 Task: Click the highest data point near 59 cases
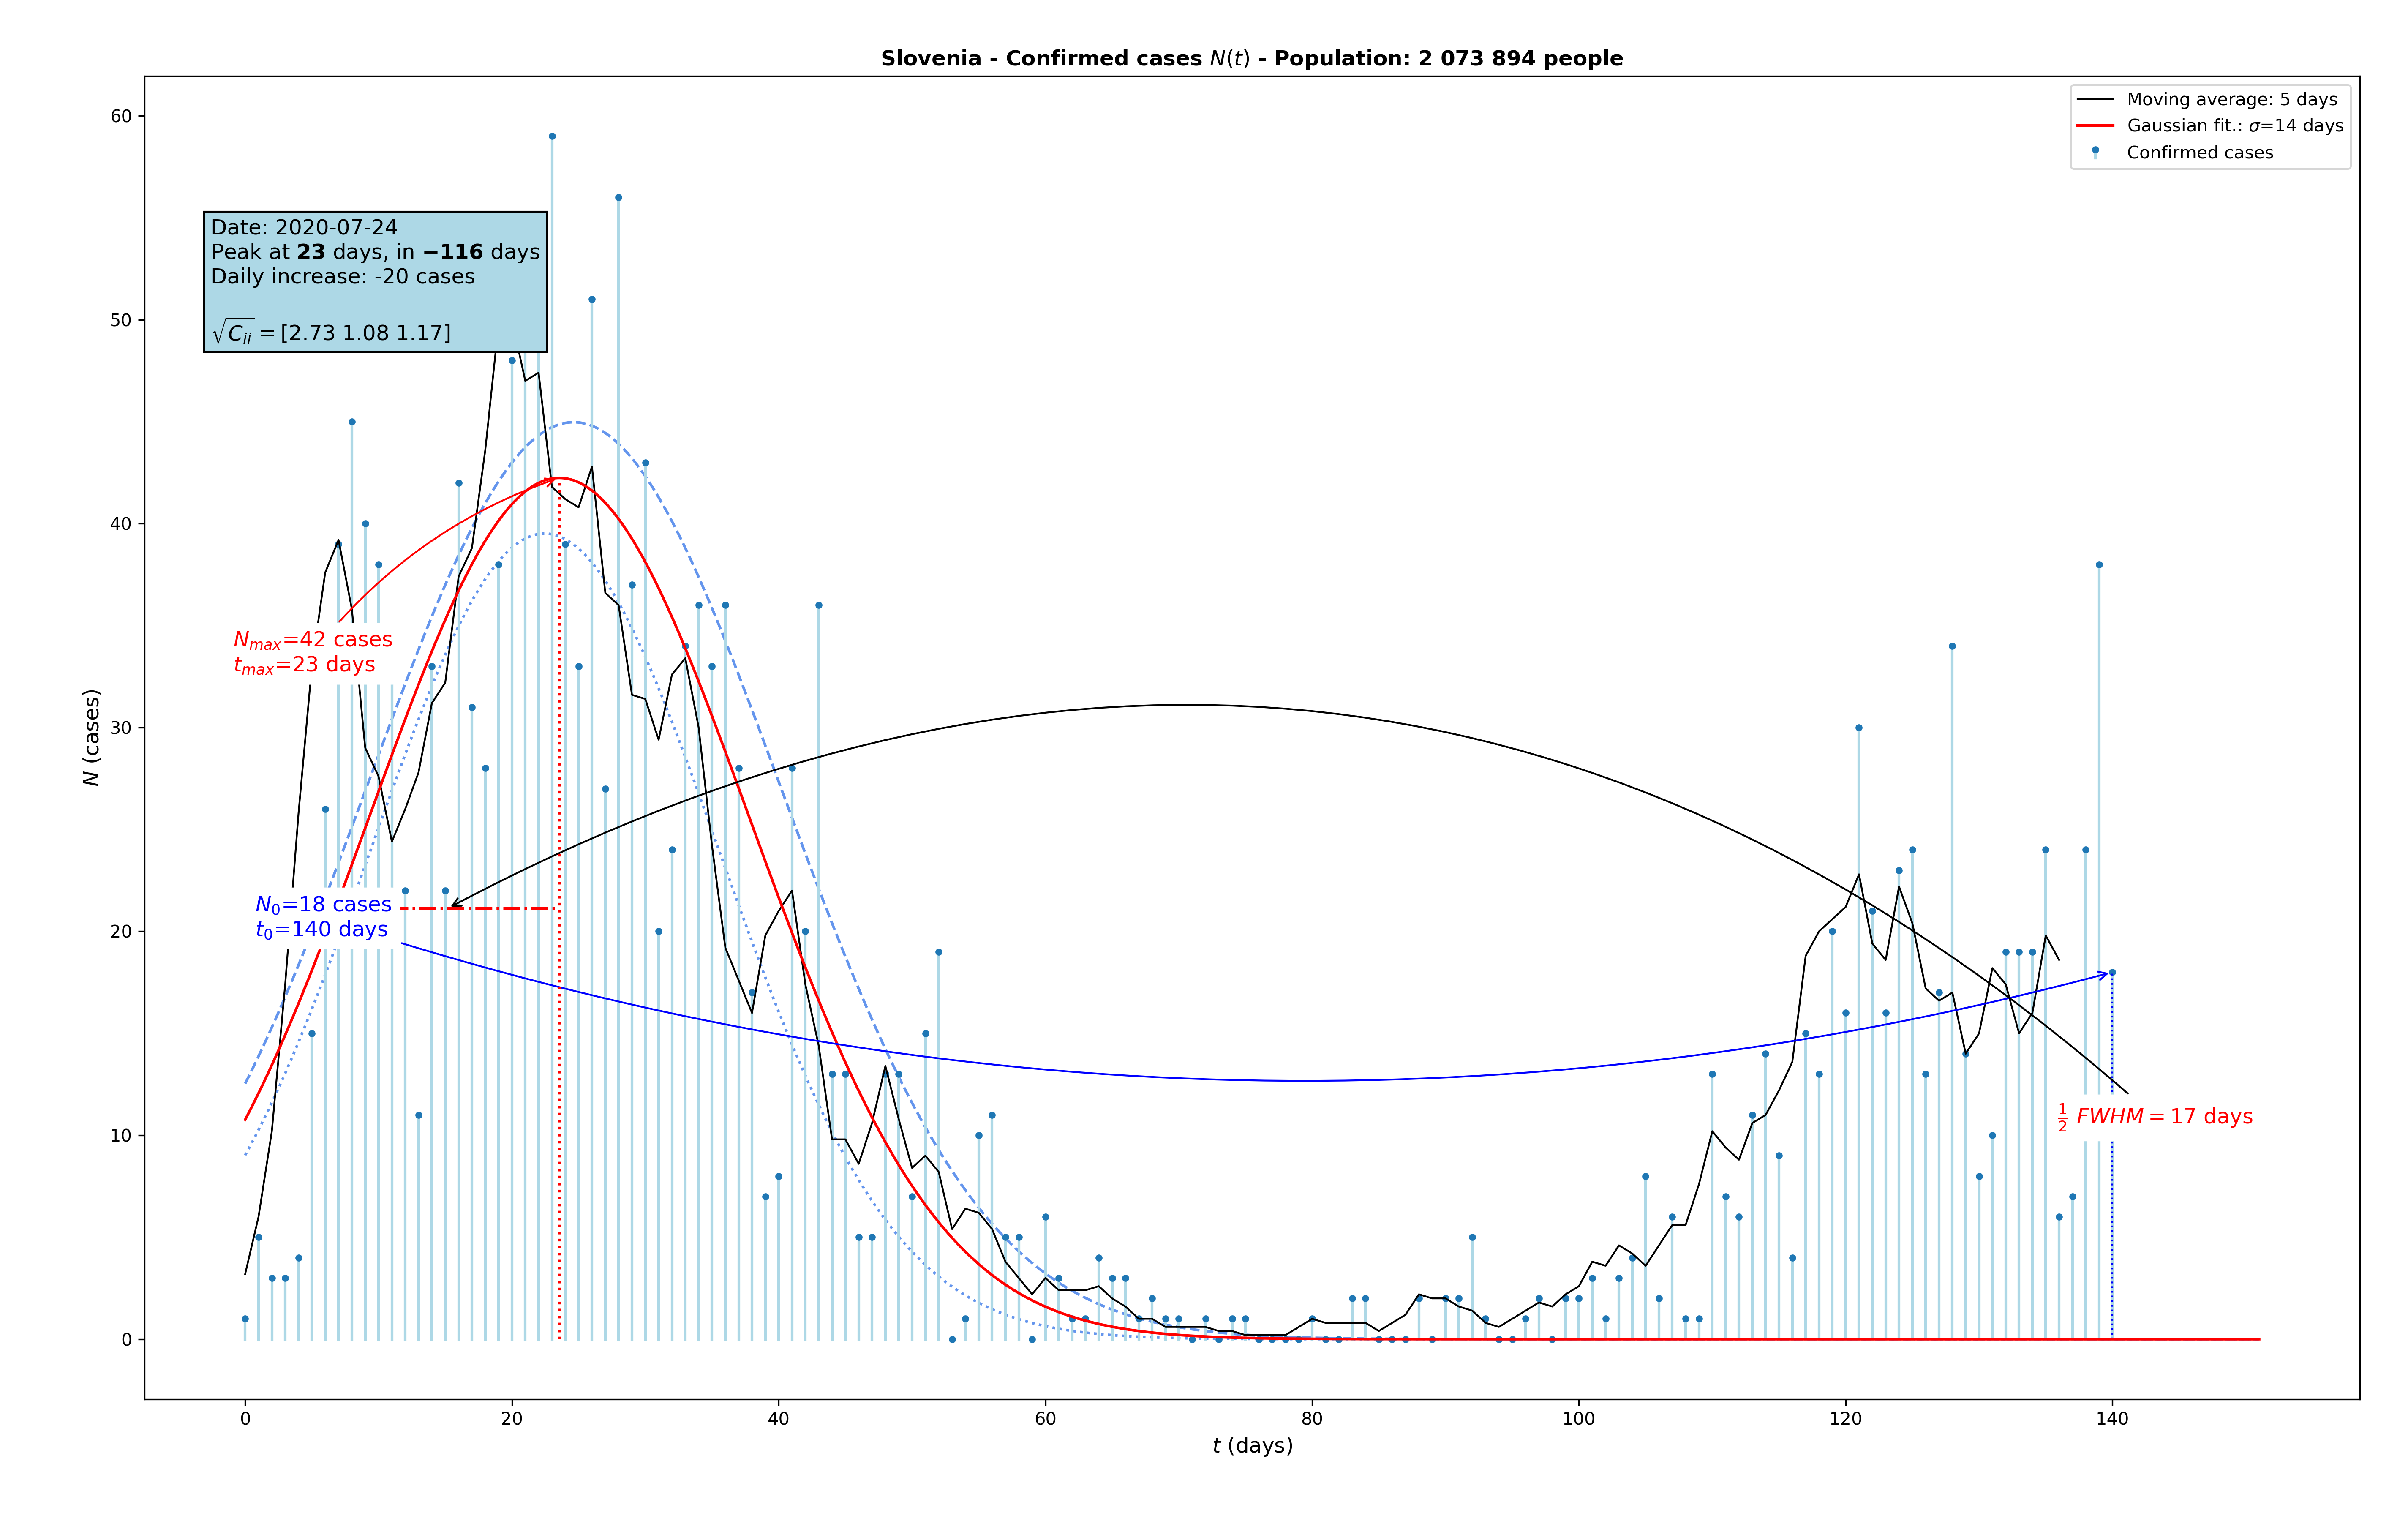[552, 137]
